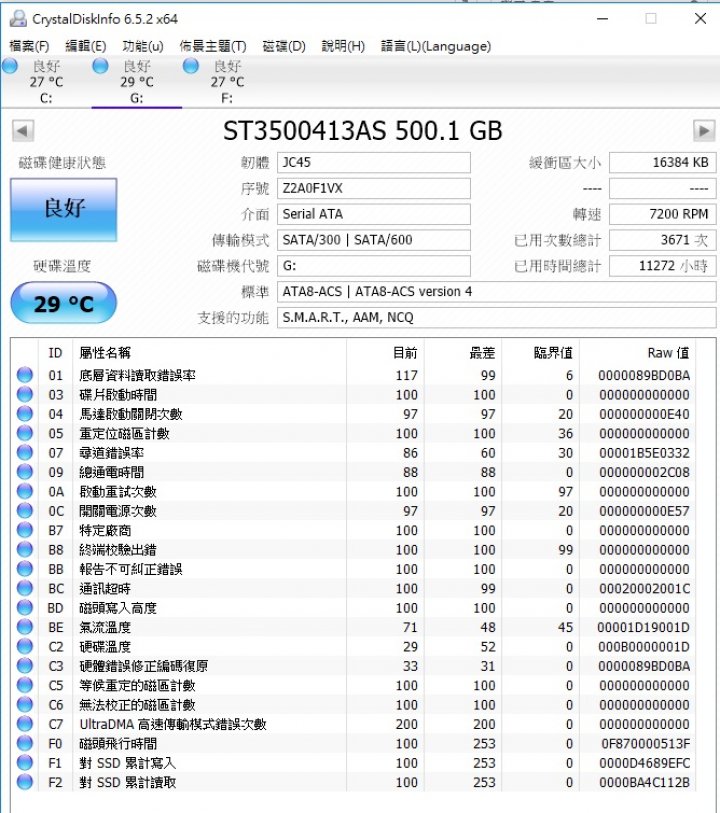
Task: Click the SATA/300 | SATA/600 transfer mode field
Action: [x=374, y=240]
